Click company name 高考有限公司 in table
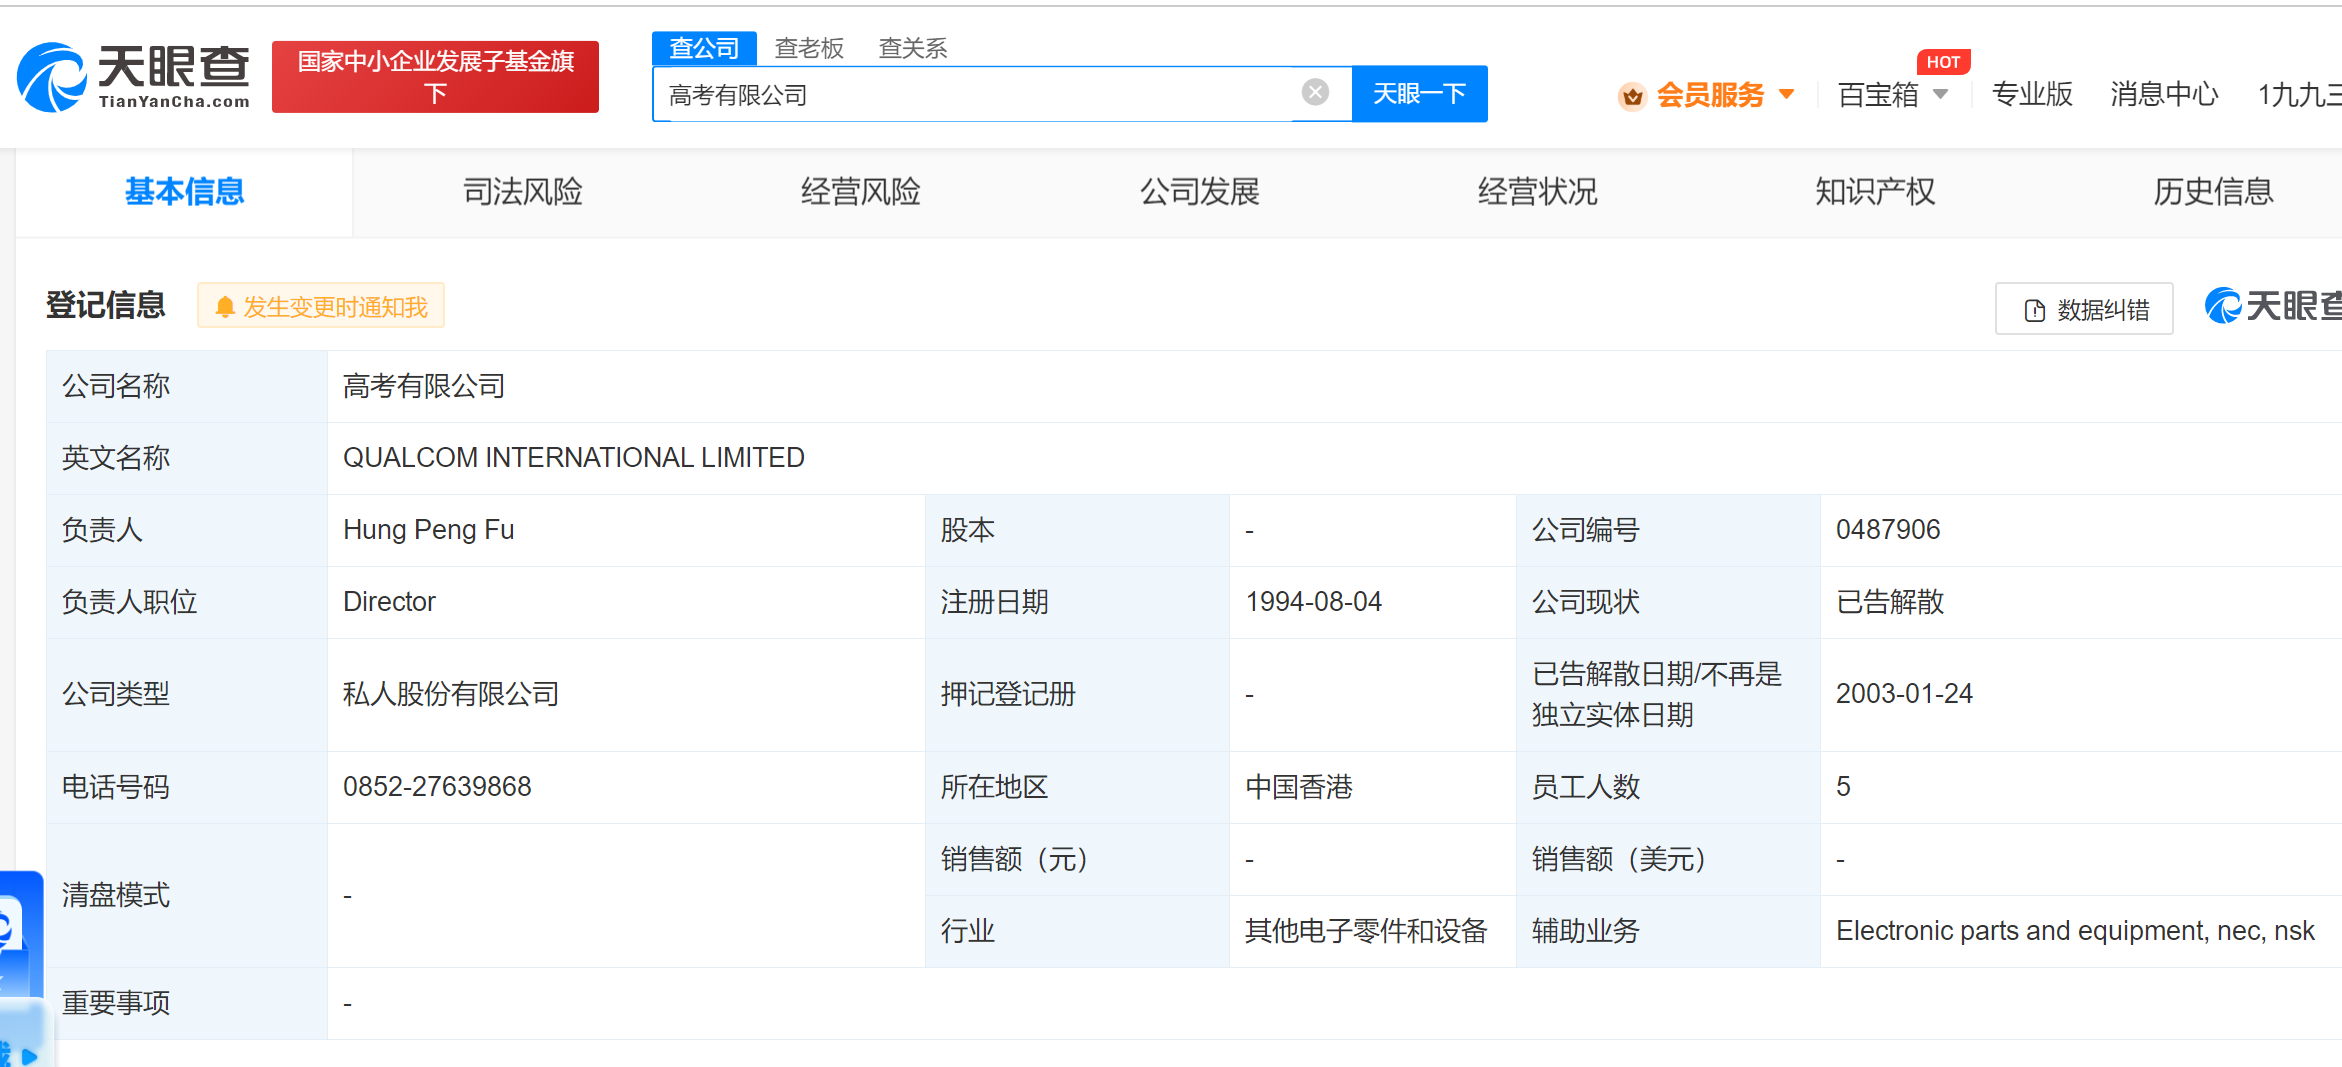Screen dimensions: 2342x1067 [424, 386]
